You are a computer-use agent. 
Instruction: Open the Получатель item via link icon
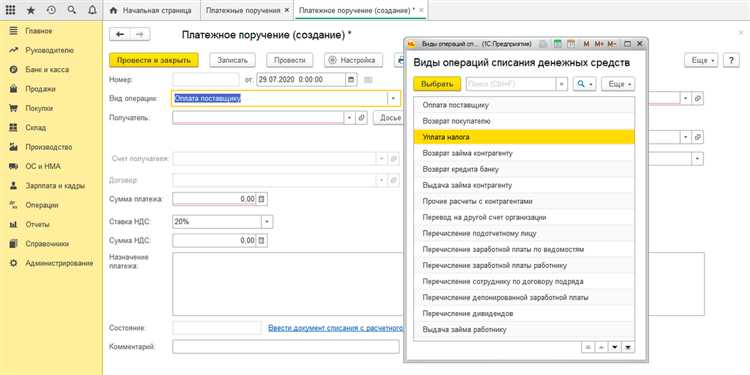[362, 118]
